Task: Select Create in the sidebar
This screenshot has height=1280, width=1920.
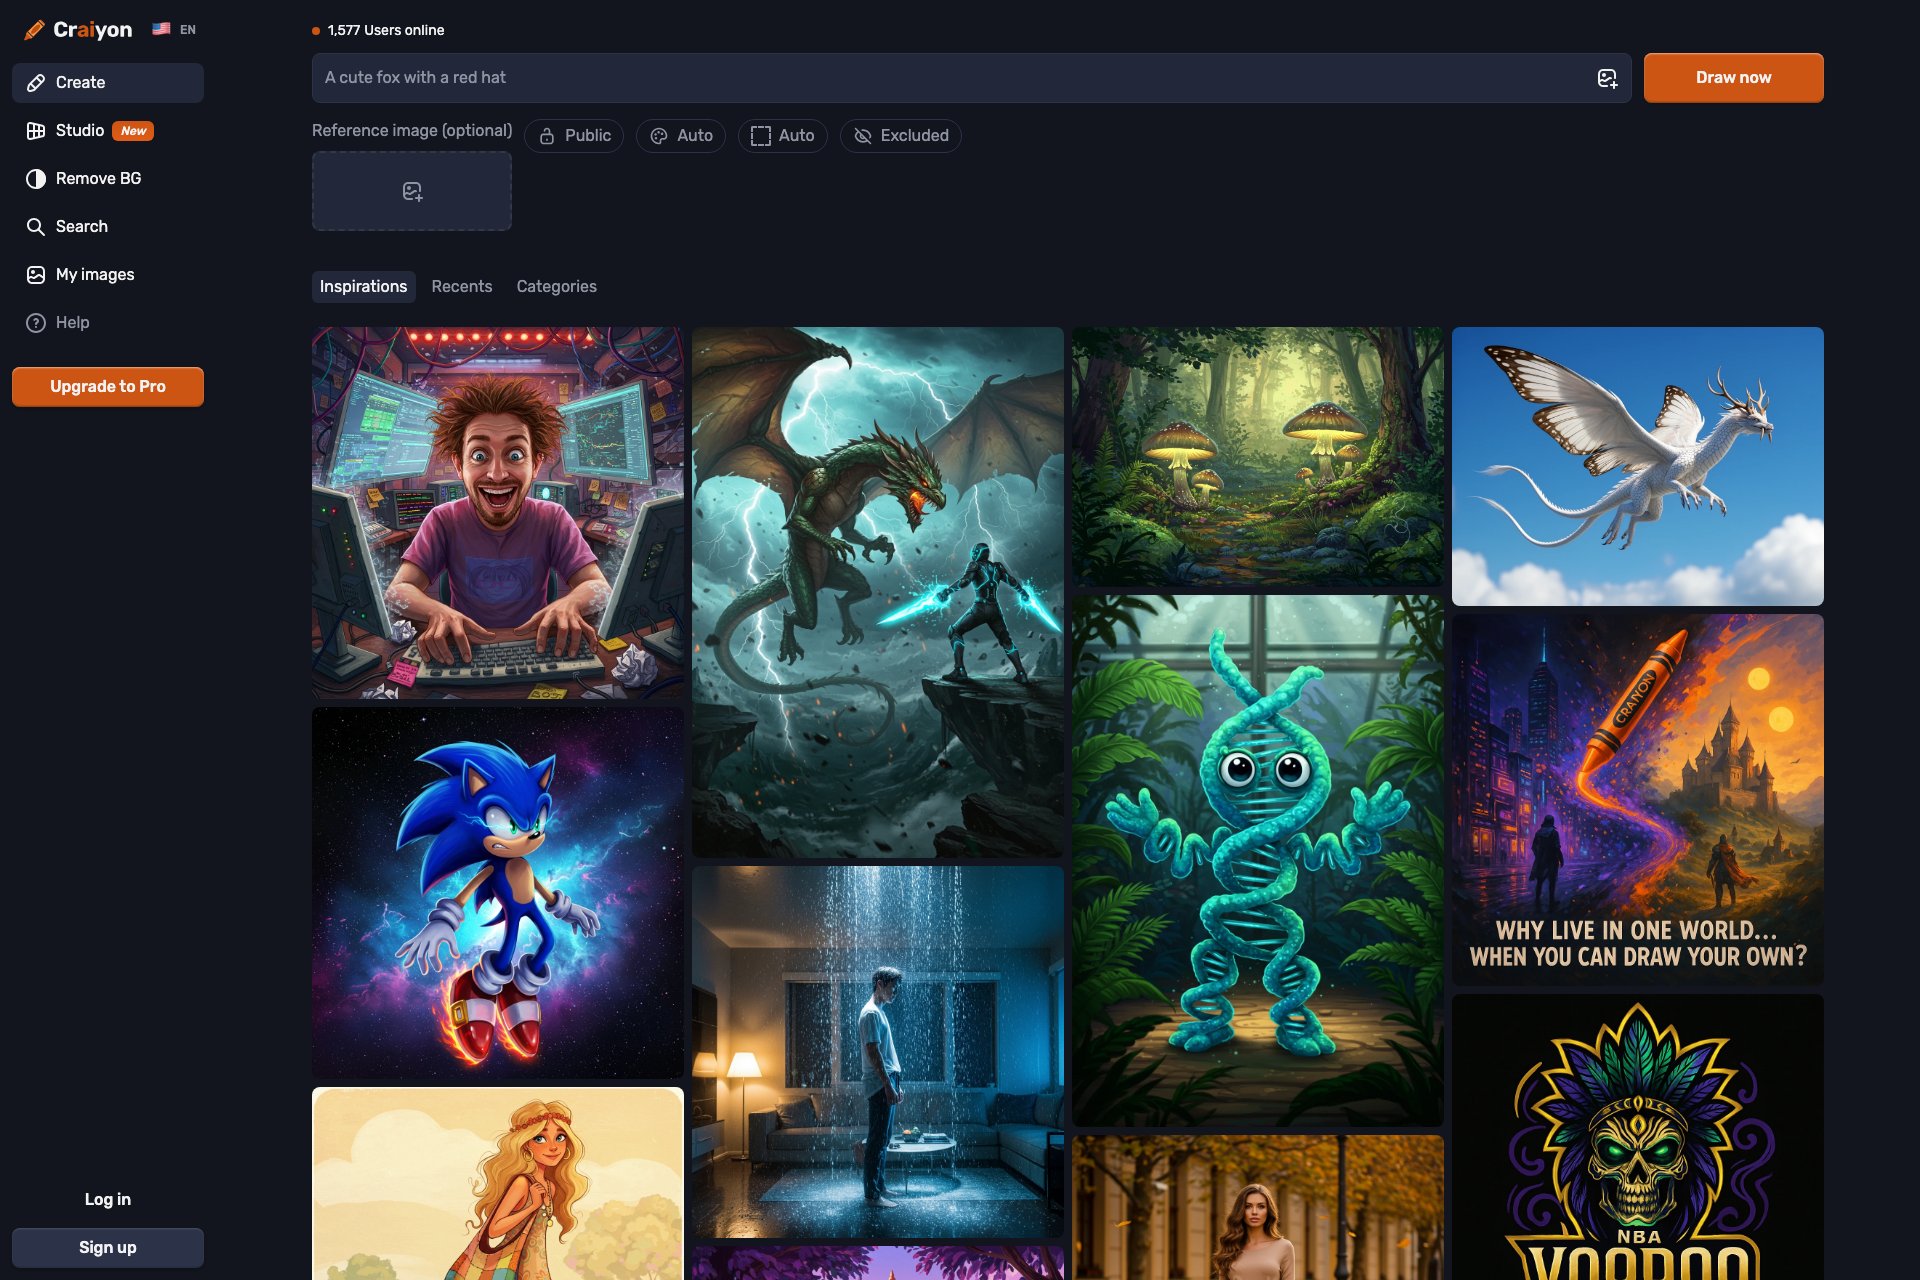Action: coord(80,82)
